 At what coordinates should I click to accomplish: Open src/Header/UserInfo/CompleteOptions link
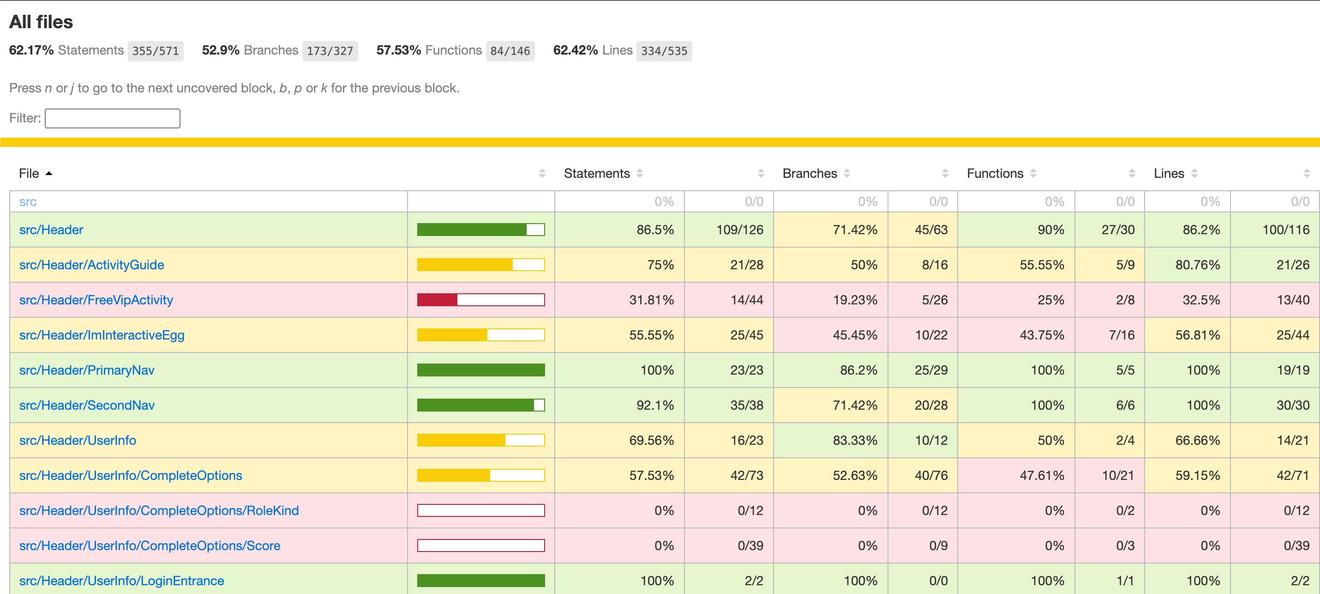pos(130,475)
